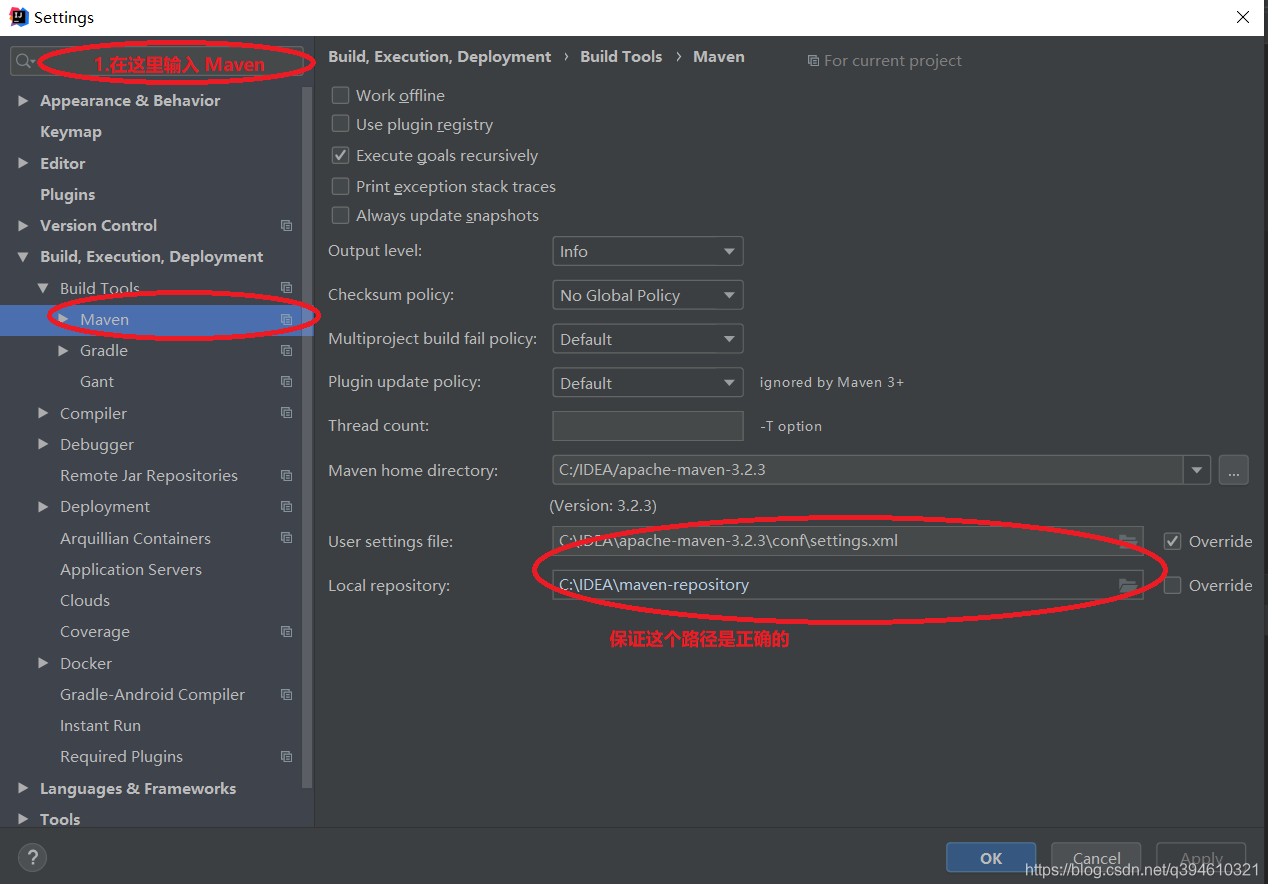Click Build, Execution, Deployment breadcrumb

(439, 57)
